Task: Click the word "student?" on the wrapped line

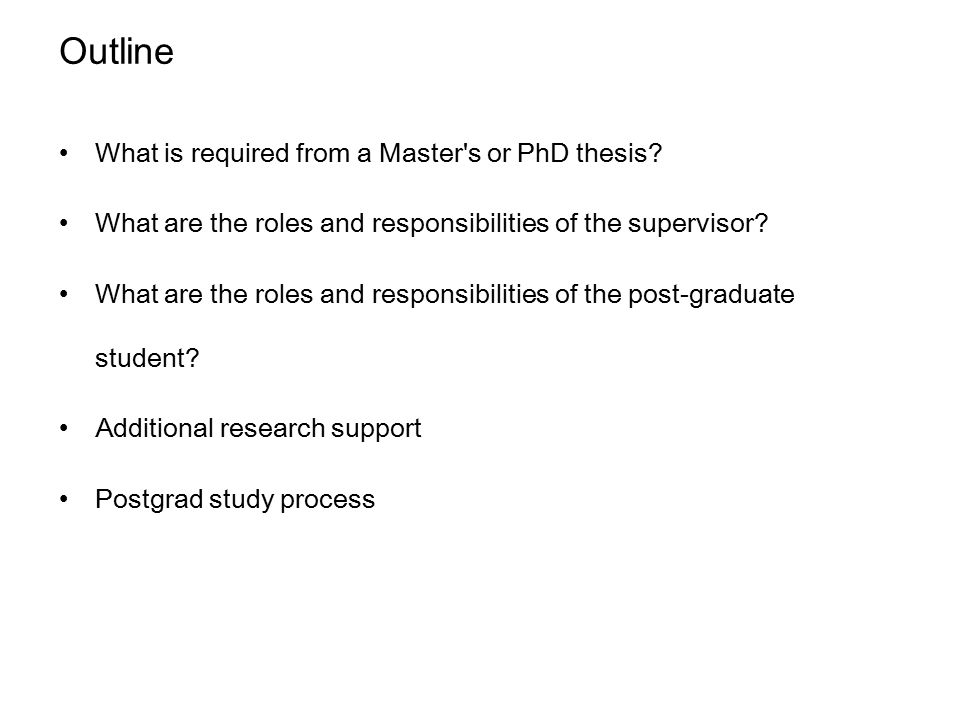Action: (x=147, y=358)
